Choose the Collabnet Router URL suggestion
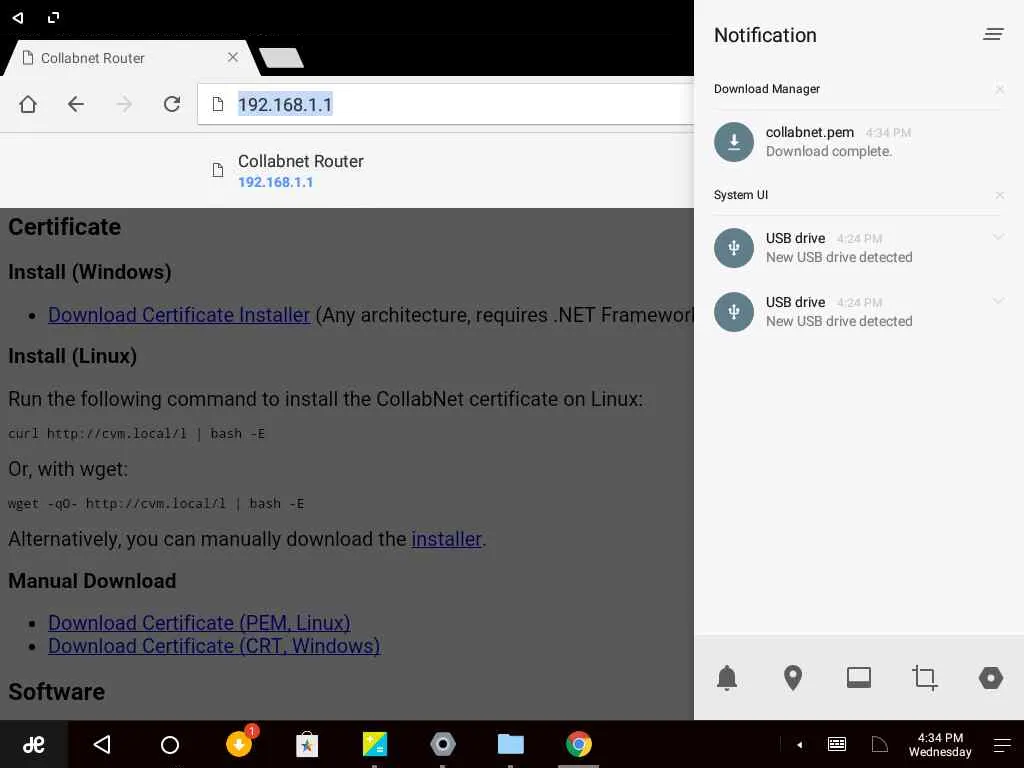The height and width of the screenshot is (768, 1024). pos(347,171)
